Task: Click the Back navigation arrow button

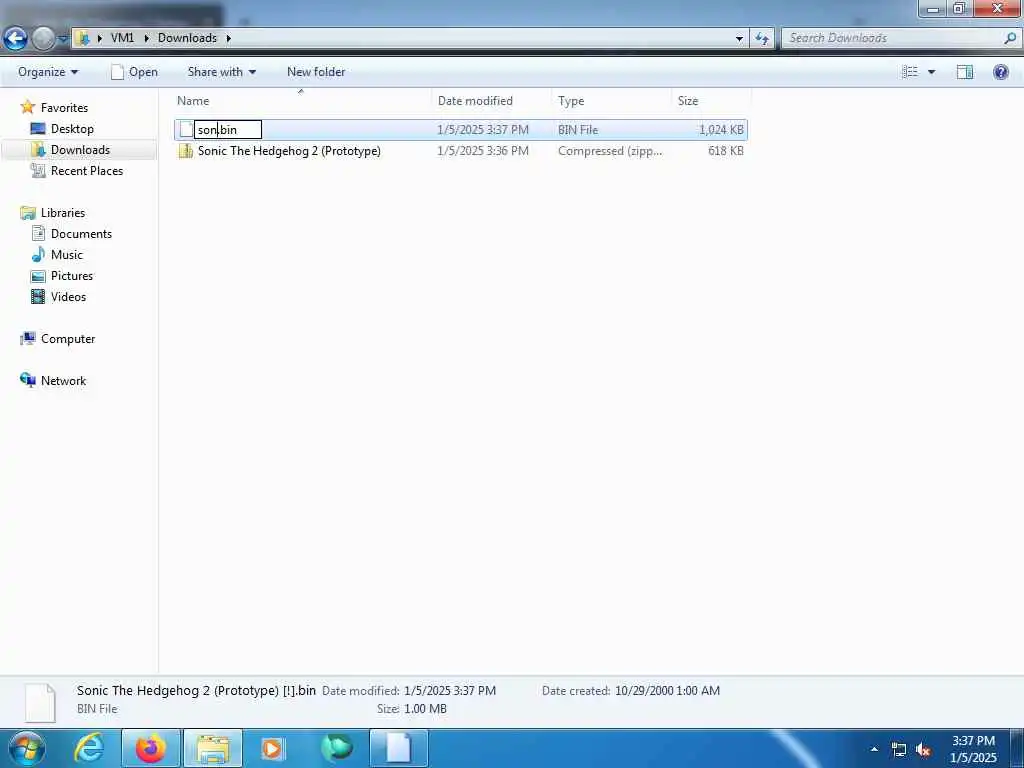Action: pos(15,39)
